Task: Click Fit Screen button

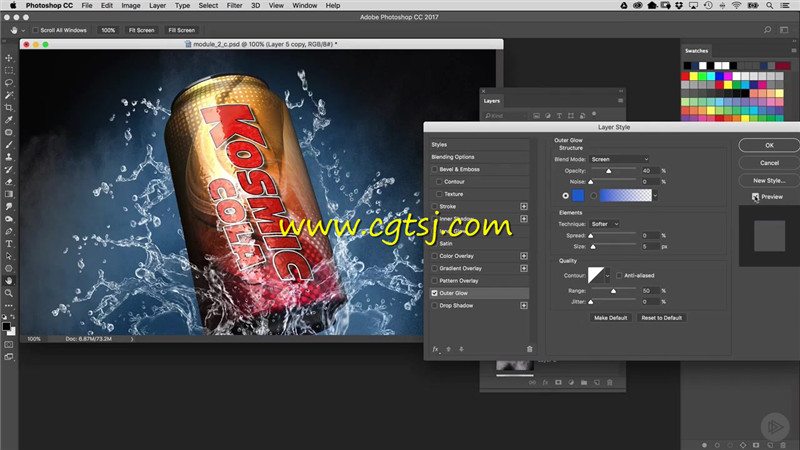Action: [x=141, y=30]
